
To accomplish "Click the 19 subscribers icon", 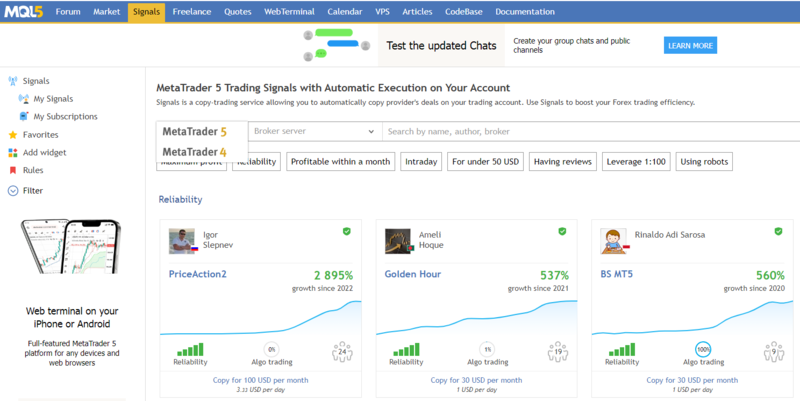I will click(558, 352).
